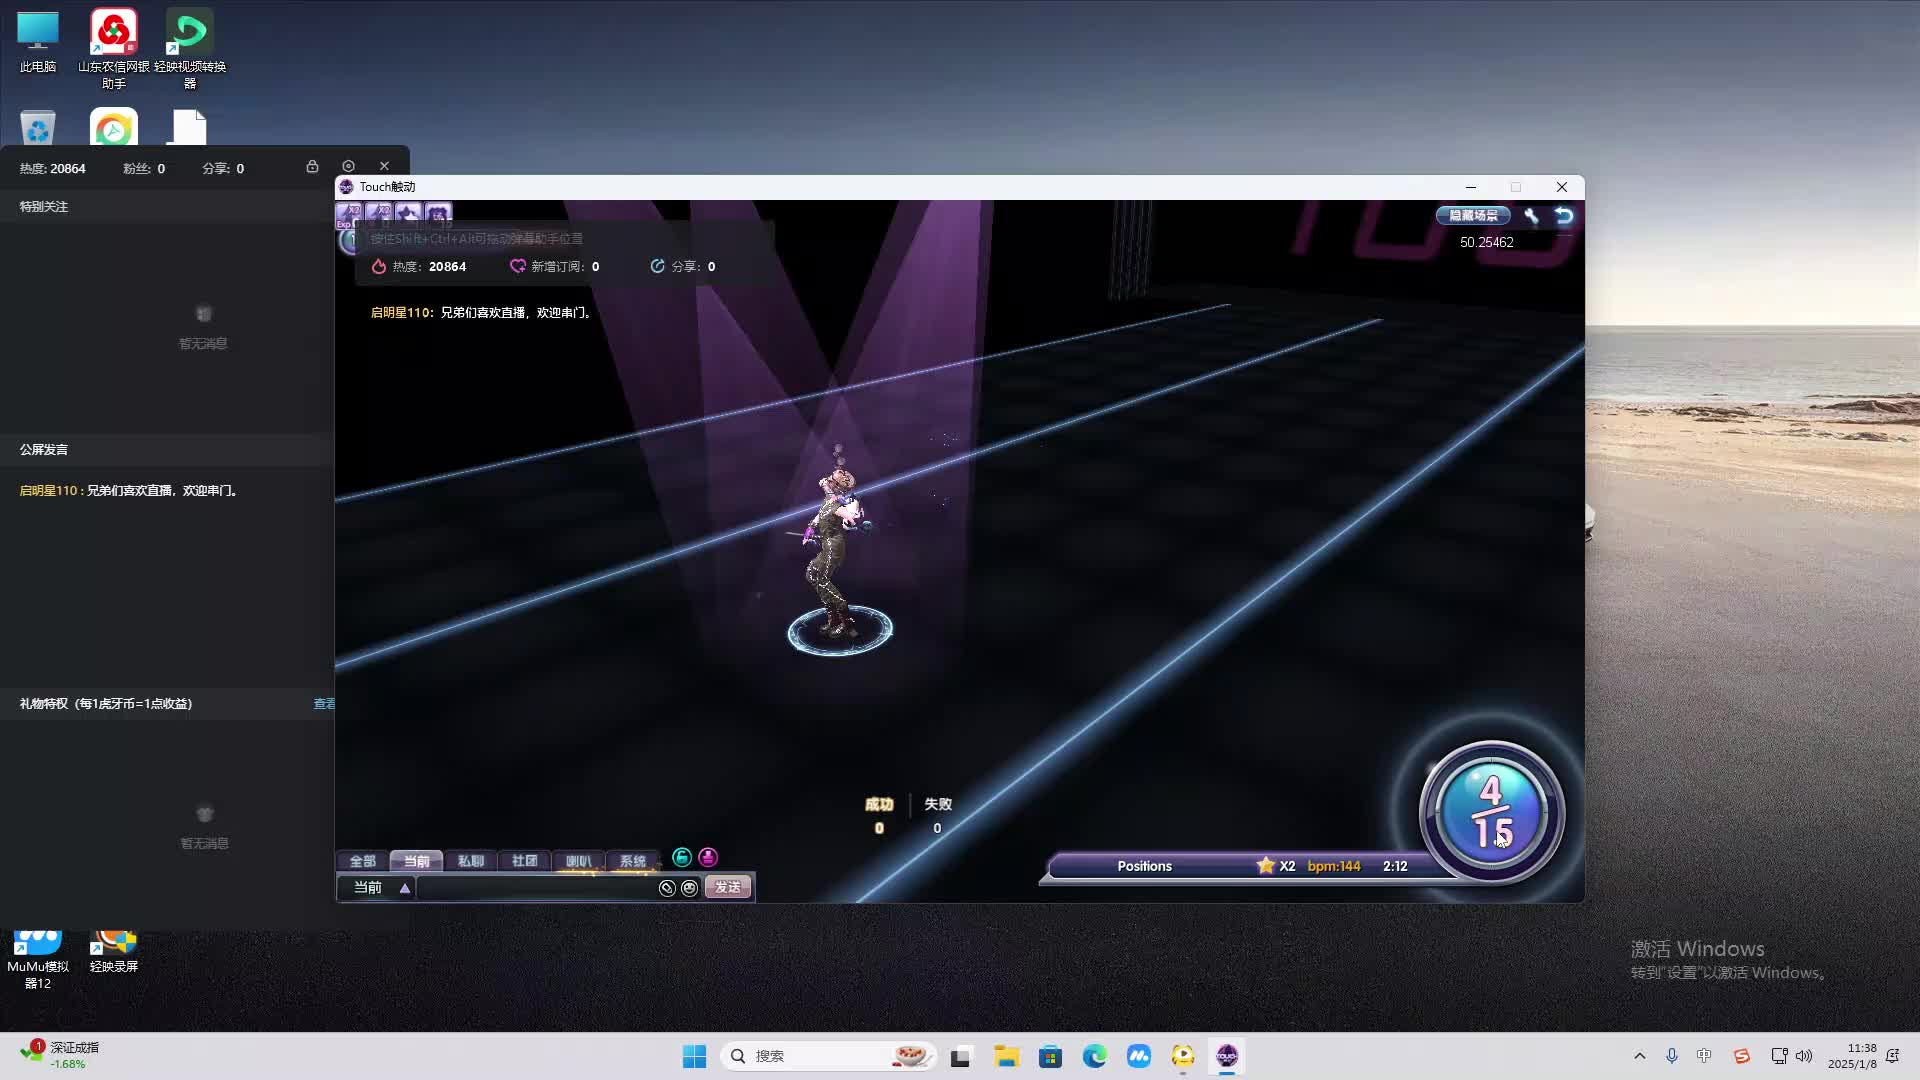
Task: Open target settings icon on assistant panel
Action: click(348, 166)
